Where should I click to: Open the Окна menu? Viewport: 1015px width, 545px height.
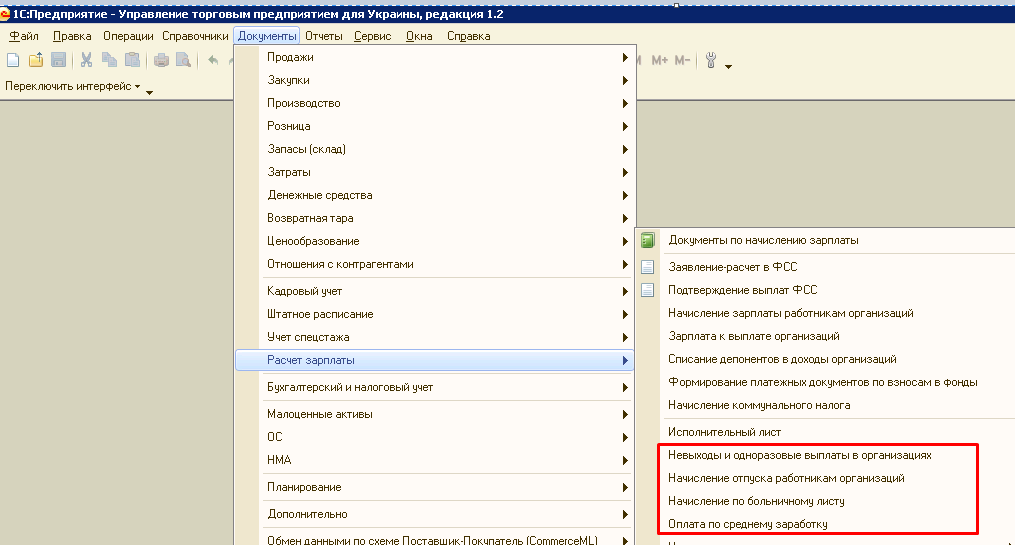pos(419,36)
